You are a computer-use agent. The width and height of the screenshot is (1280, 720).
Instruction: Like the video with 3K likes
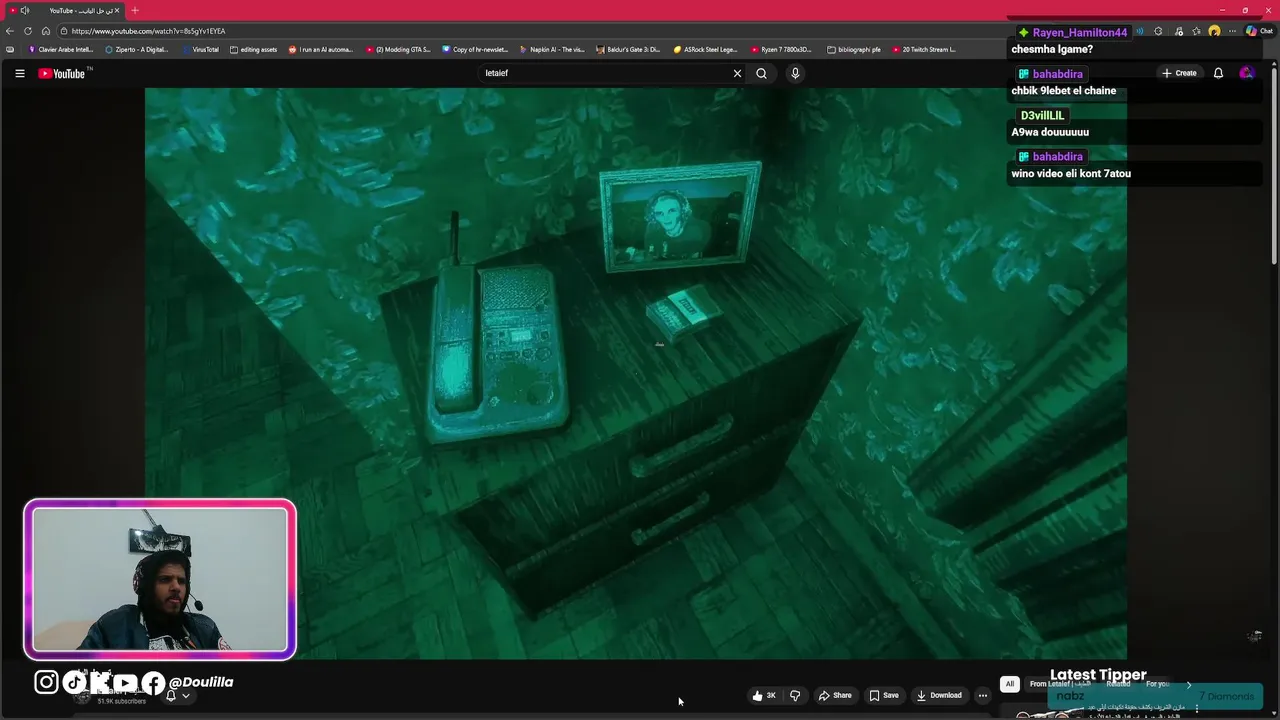click(x=765, y=695)
